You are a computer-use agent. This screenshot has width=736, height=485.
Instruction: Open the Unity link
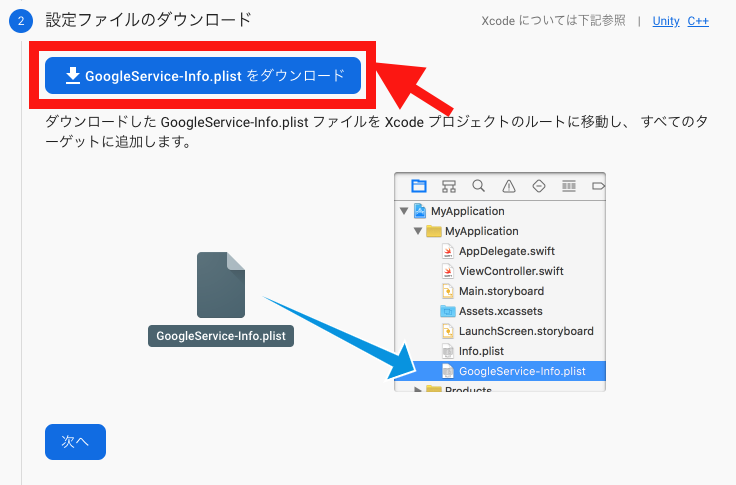coord(666,21)
